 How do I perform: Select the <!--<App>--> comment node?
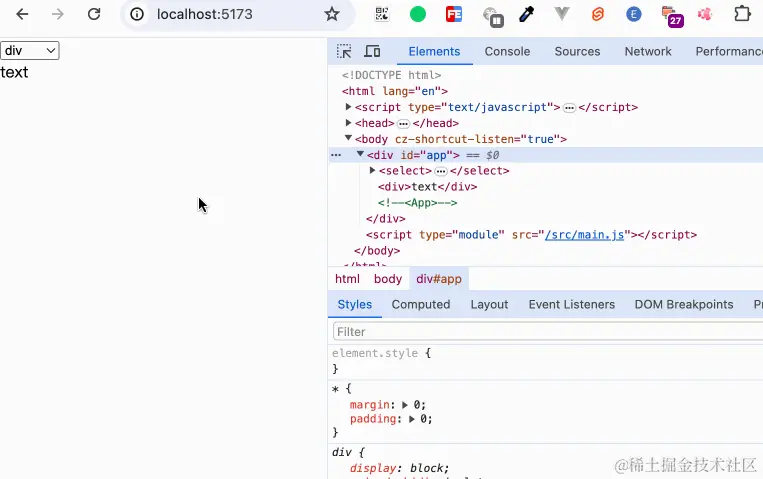coord(418,203)
